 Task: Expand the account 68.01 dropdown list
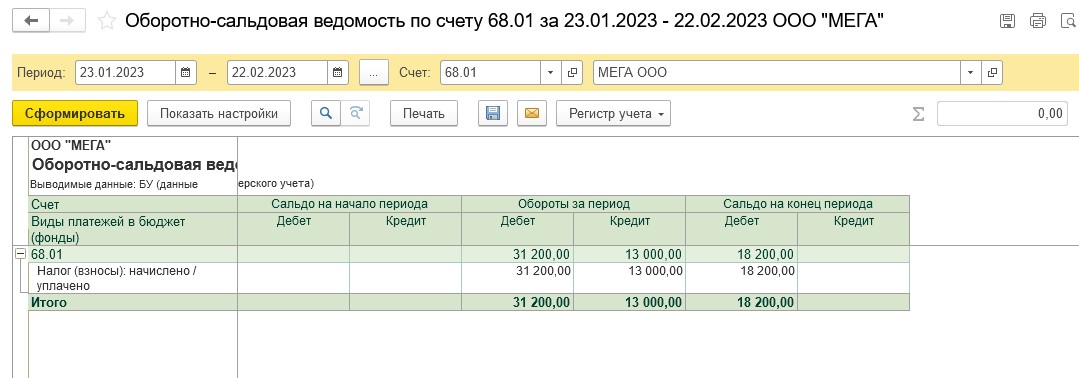[551, 72]
